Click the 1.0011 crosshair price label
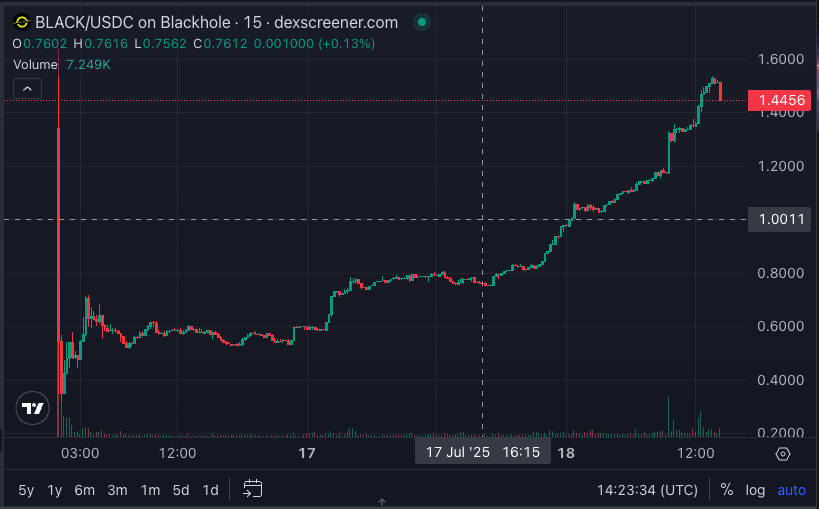 779,219
